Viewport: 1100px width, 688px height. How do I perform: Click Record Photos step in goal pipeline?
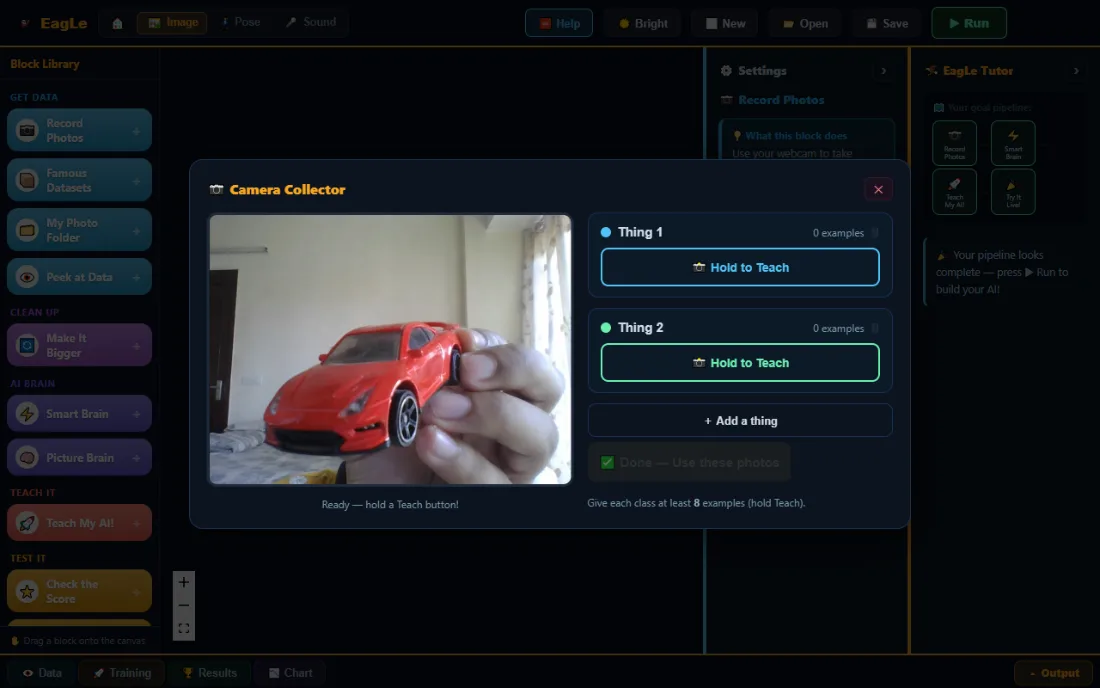pos(954,143)
